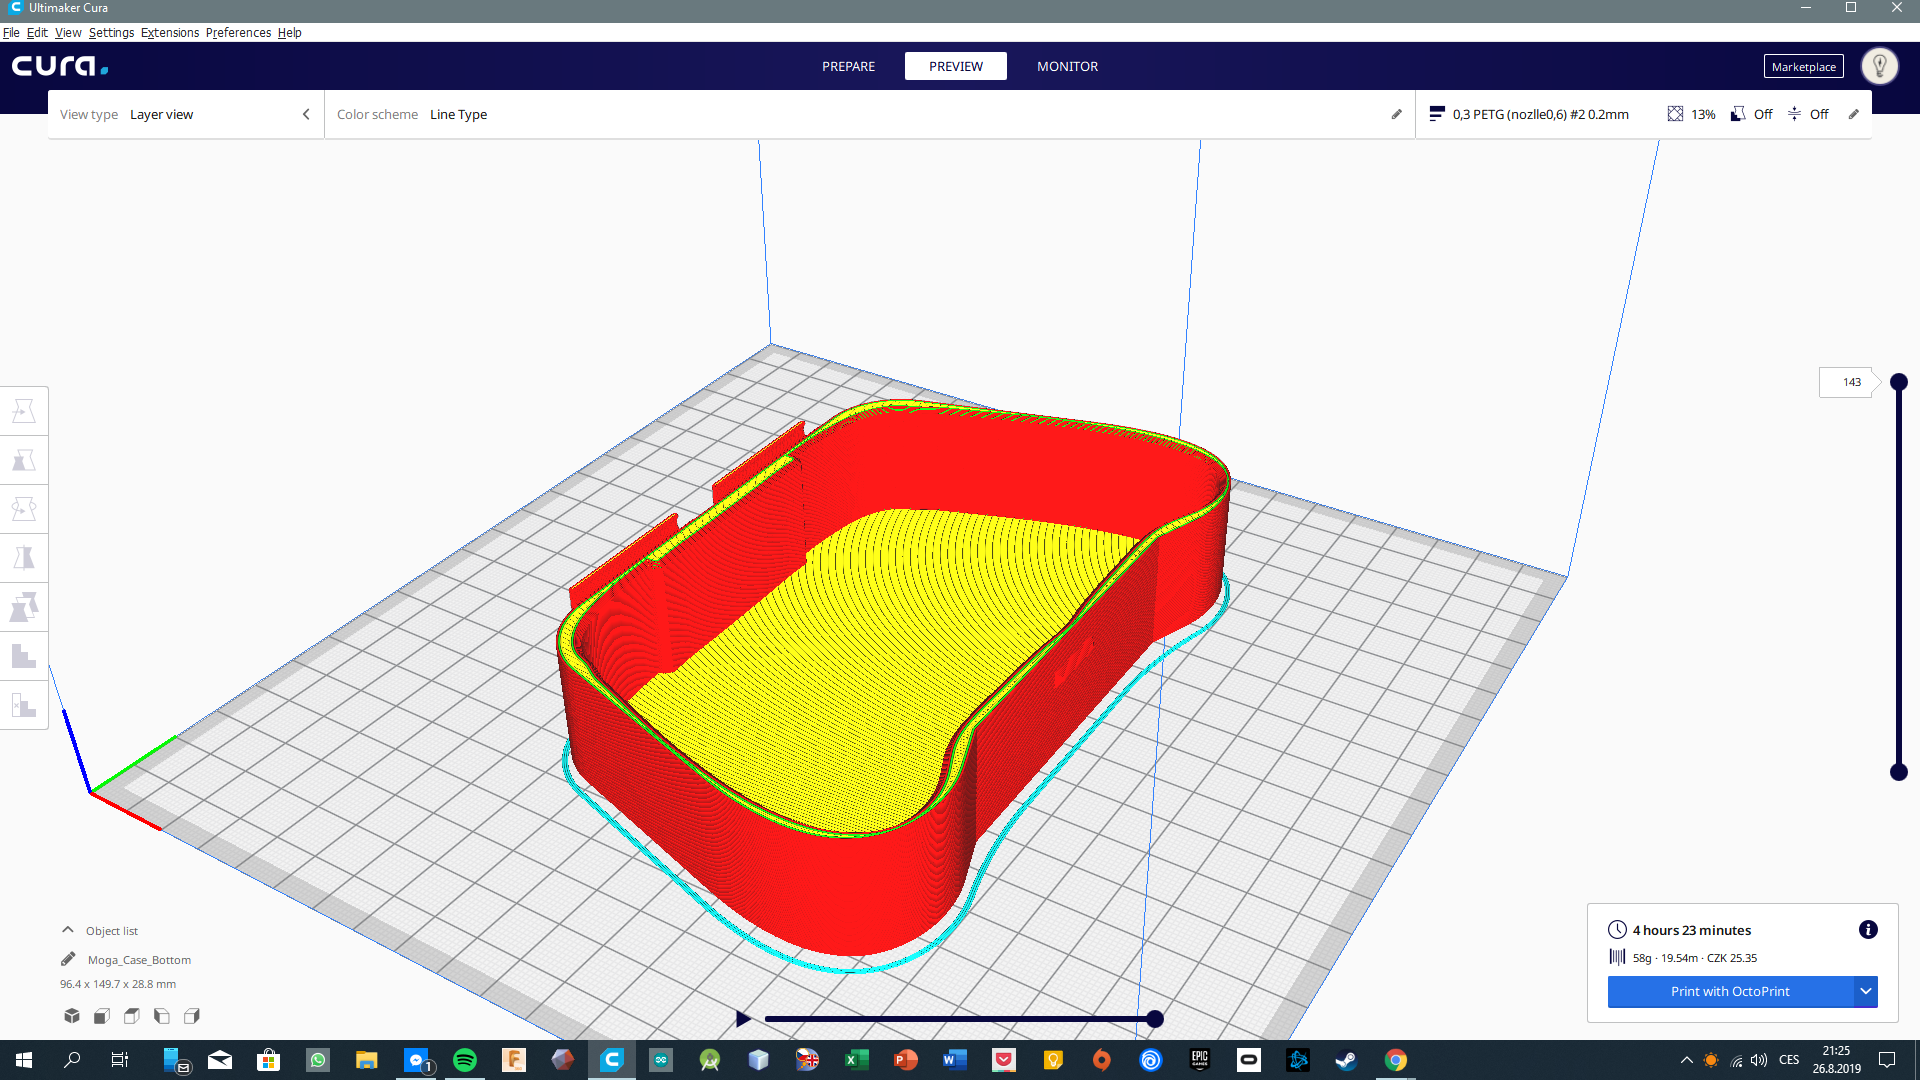Screen dimensions: 1920x1080
Task: Open the Settings menu
Action: (111, 32)
